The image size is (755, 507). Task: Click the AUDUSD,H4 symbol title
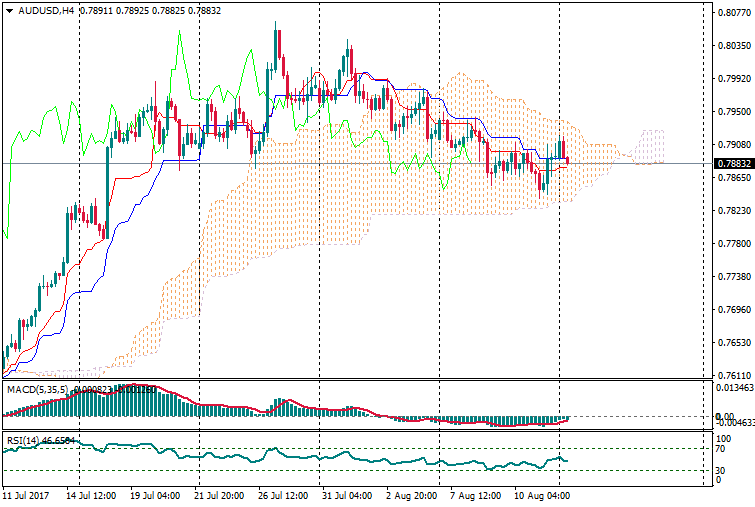click(46, 10)
